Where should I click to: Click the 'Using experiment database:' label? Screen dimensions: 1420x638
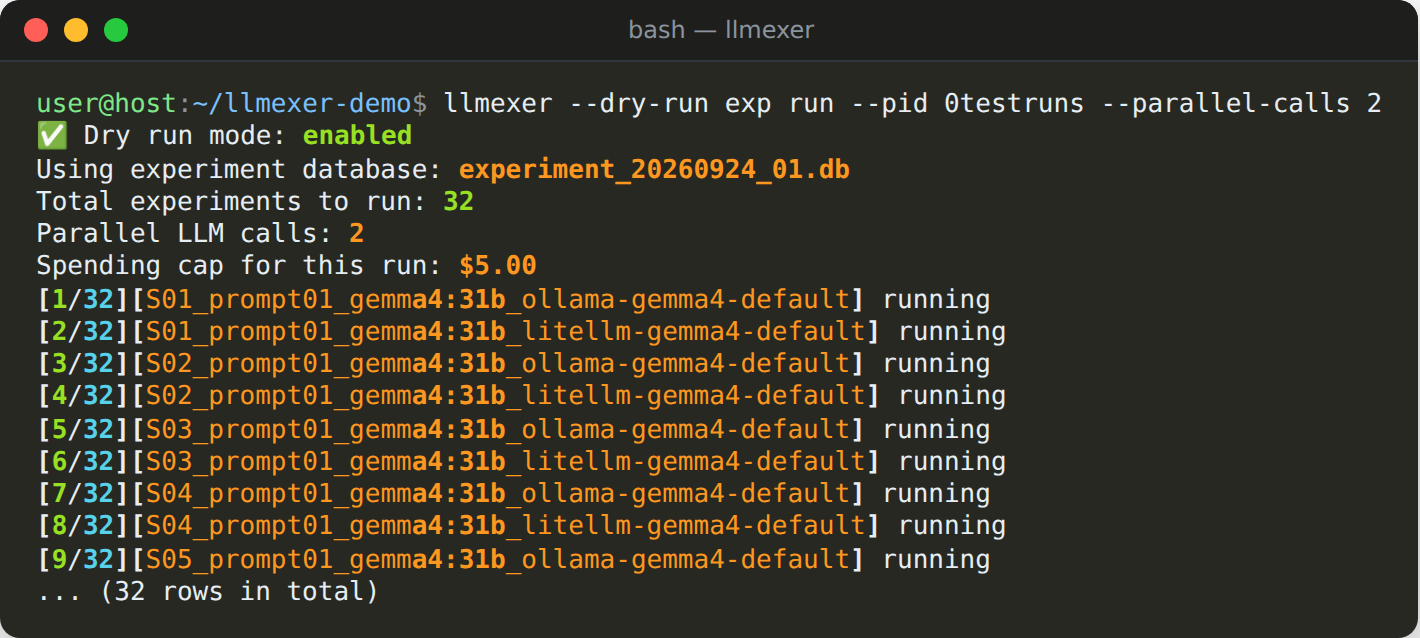(x=240, y=169)
